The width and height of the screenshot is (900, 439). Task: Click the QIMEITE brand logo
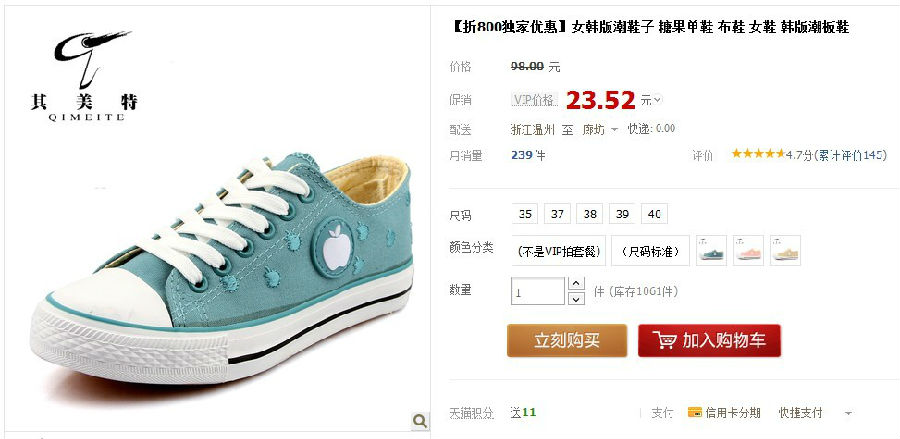pos(85,75)
